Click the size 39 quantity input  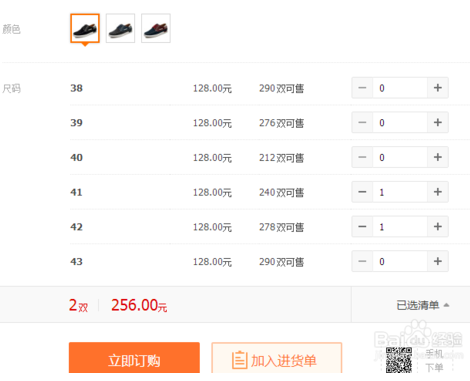pyautogui.click(x=400, y=123)
